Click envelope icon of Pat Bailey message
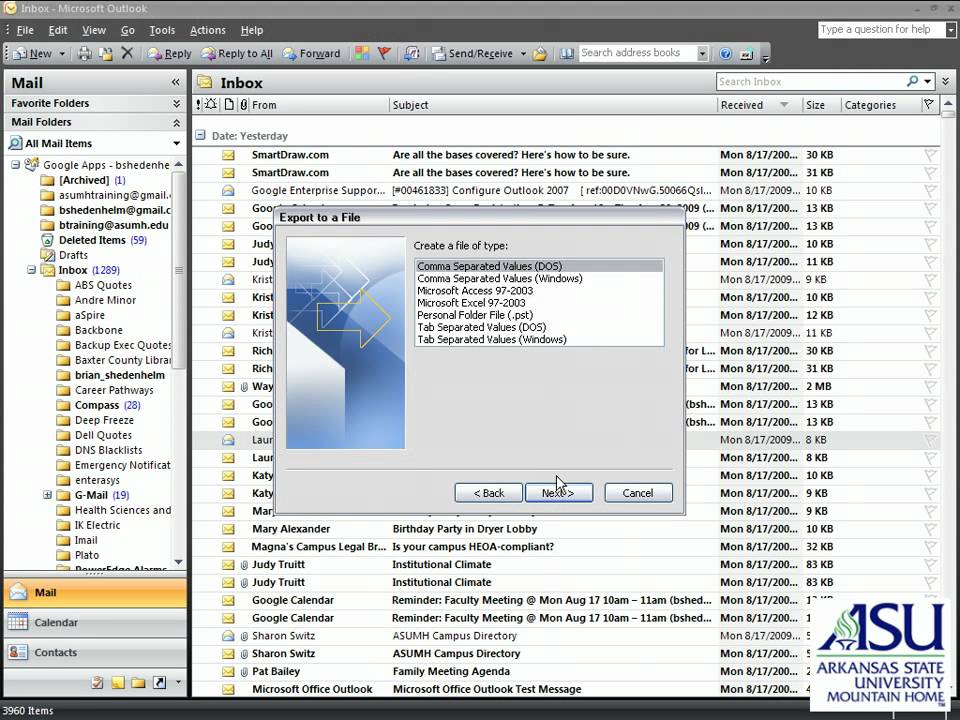This screenshot has width=960, height=720. (x=228, y=672)
